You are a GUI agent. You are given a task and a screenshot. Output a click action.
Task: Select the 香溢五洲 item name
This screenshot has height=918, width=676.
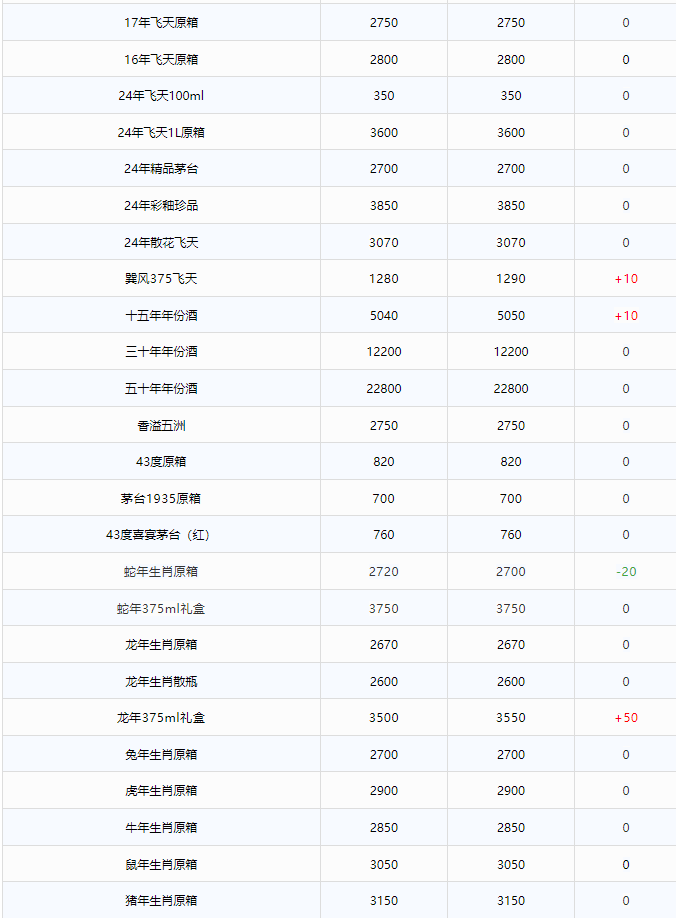161,426
